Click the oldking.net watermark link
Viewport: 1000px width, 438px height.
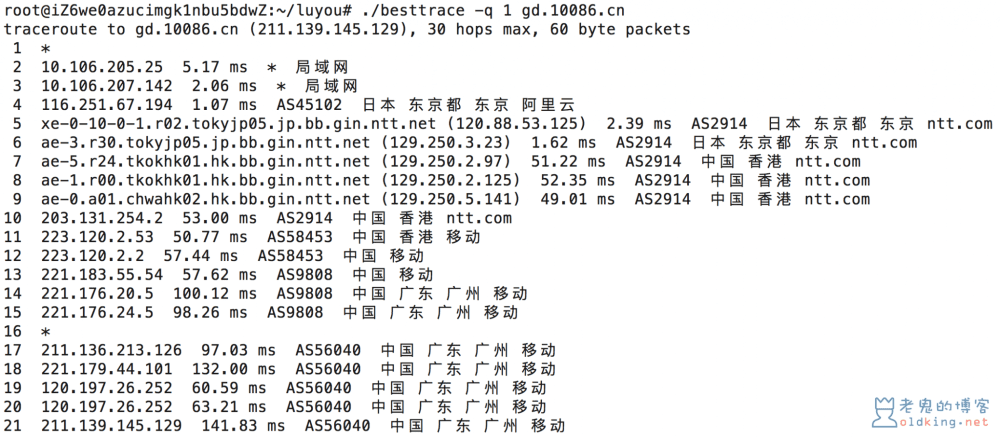(x=944, y=422)
